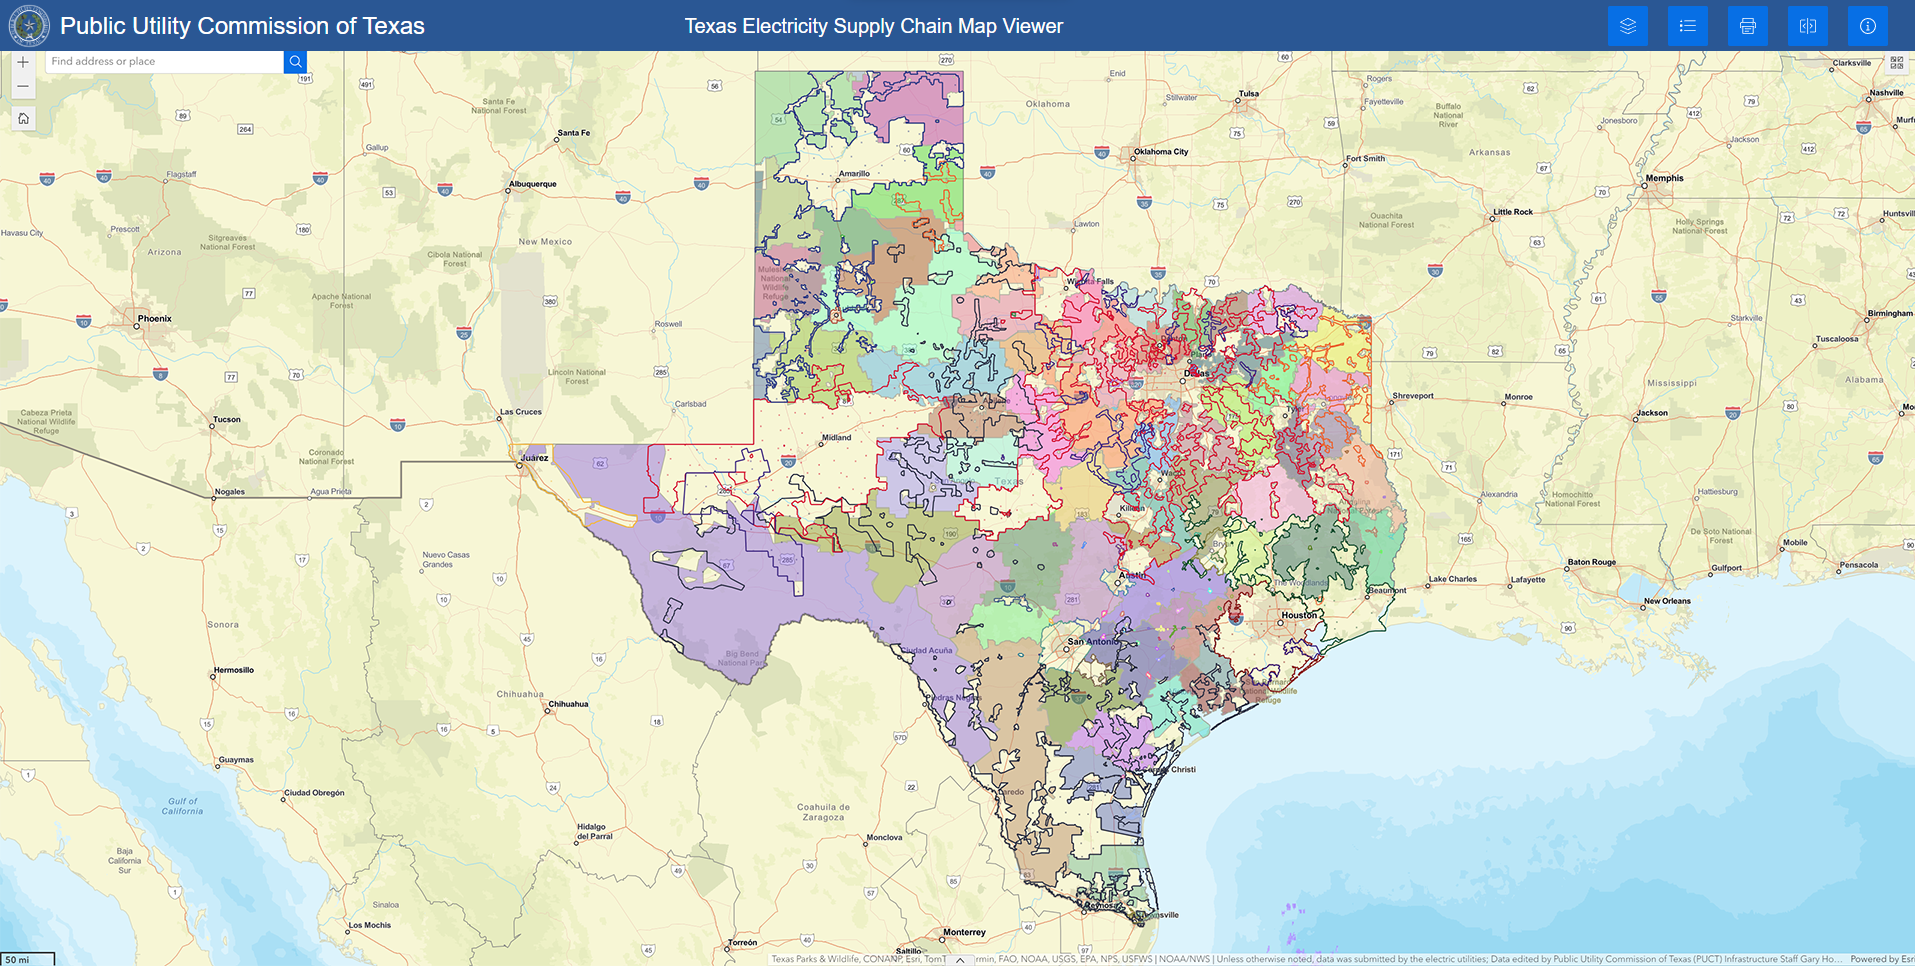Click the Albuquerque label on the map

(533, 184)
